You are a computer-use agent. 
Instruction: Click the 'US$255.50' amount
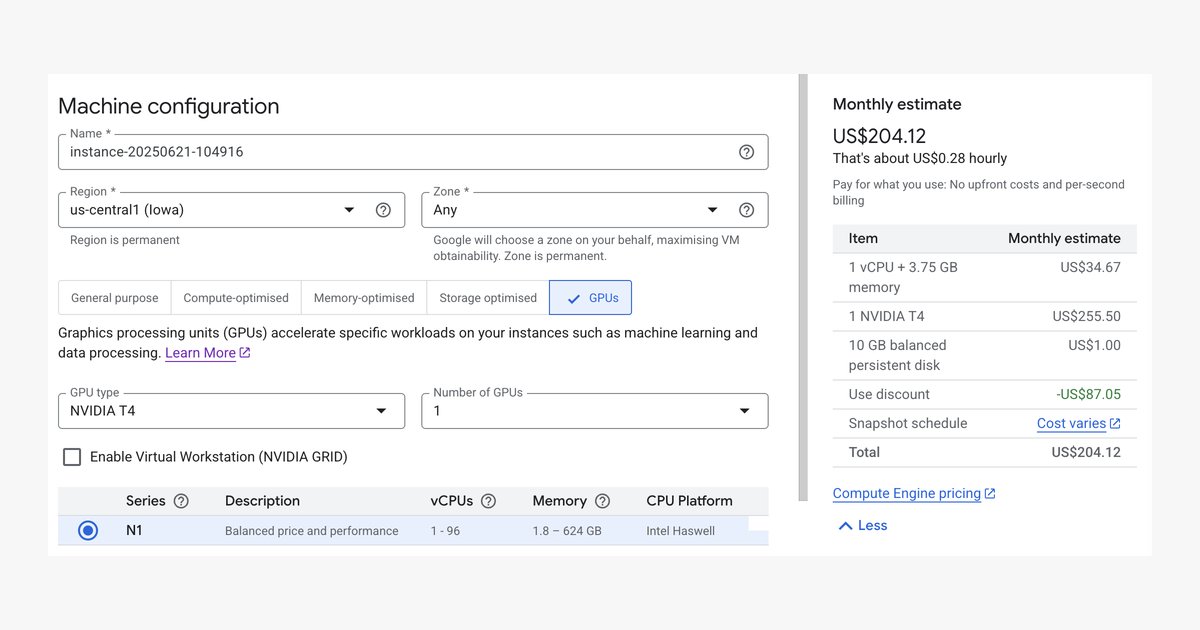[x=1086, y=316]
